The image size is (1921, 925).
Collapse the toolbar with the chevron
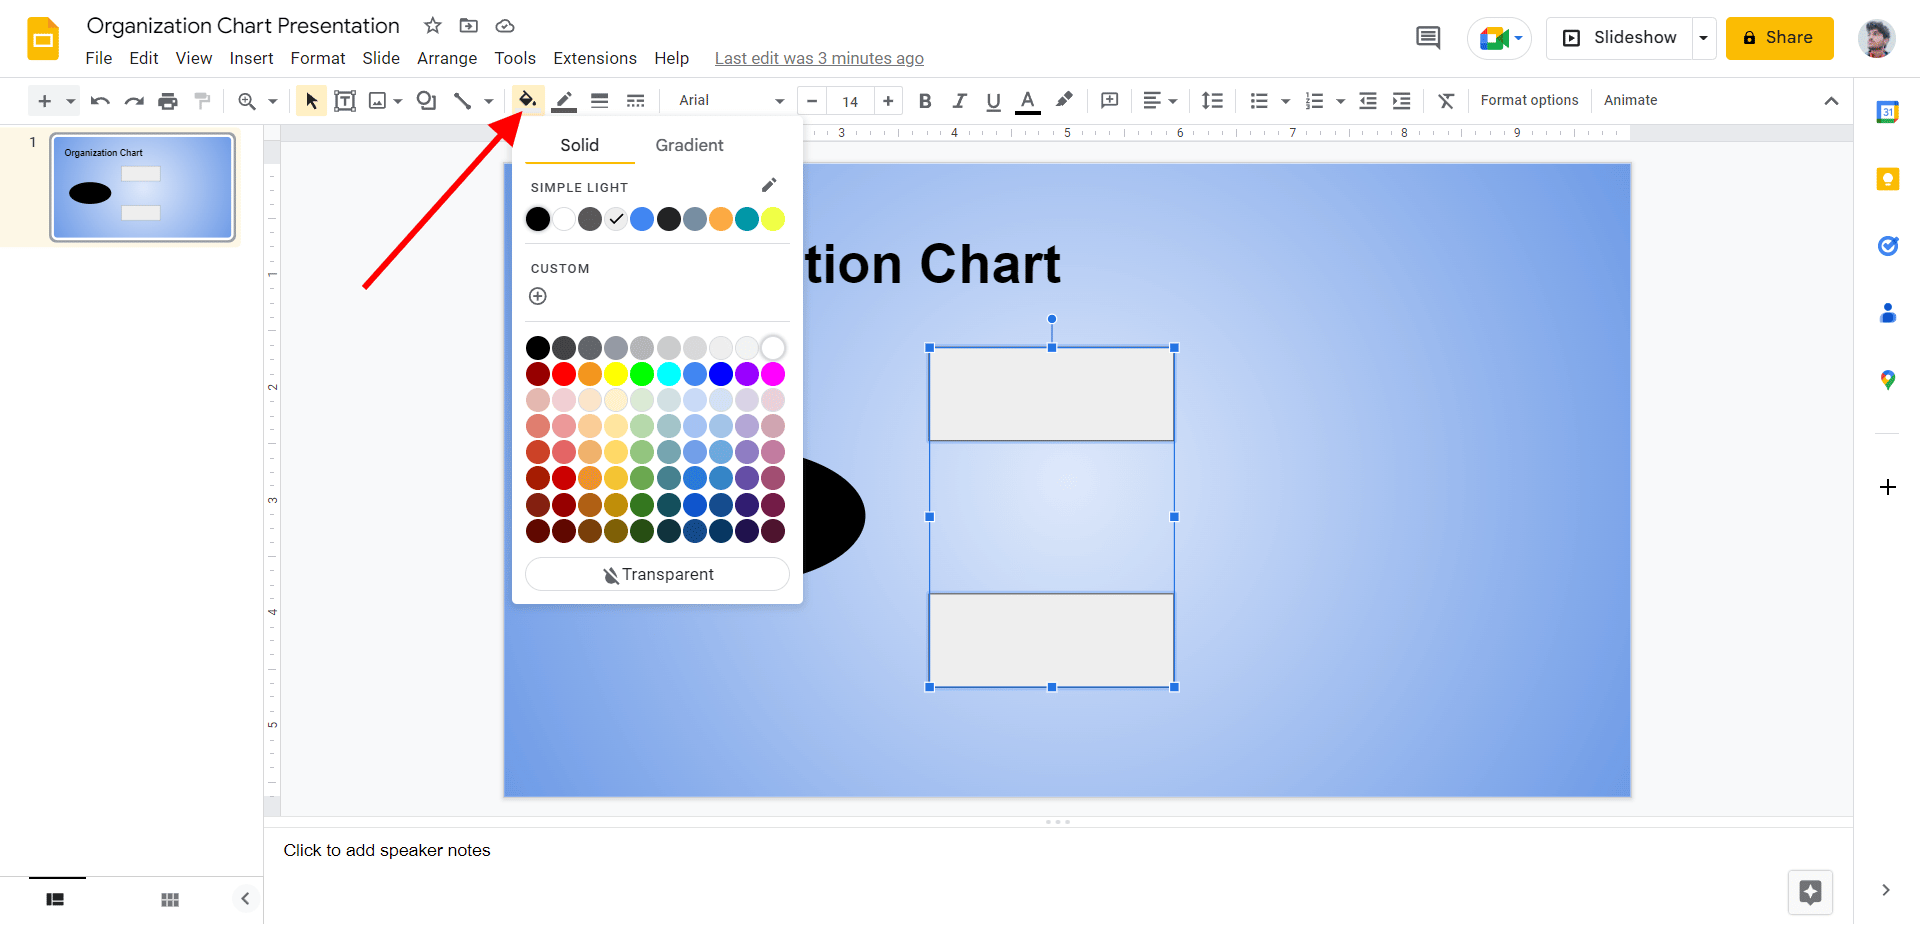click(x=1831, y=101)
